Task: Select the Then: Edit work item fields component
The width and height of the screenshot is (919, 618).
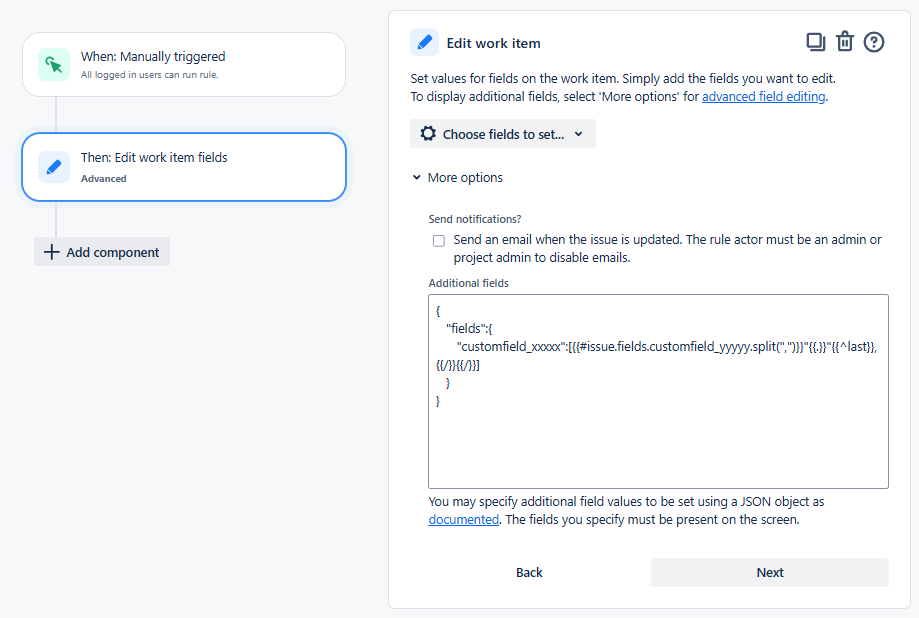Action: pos(183,166)
